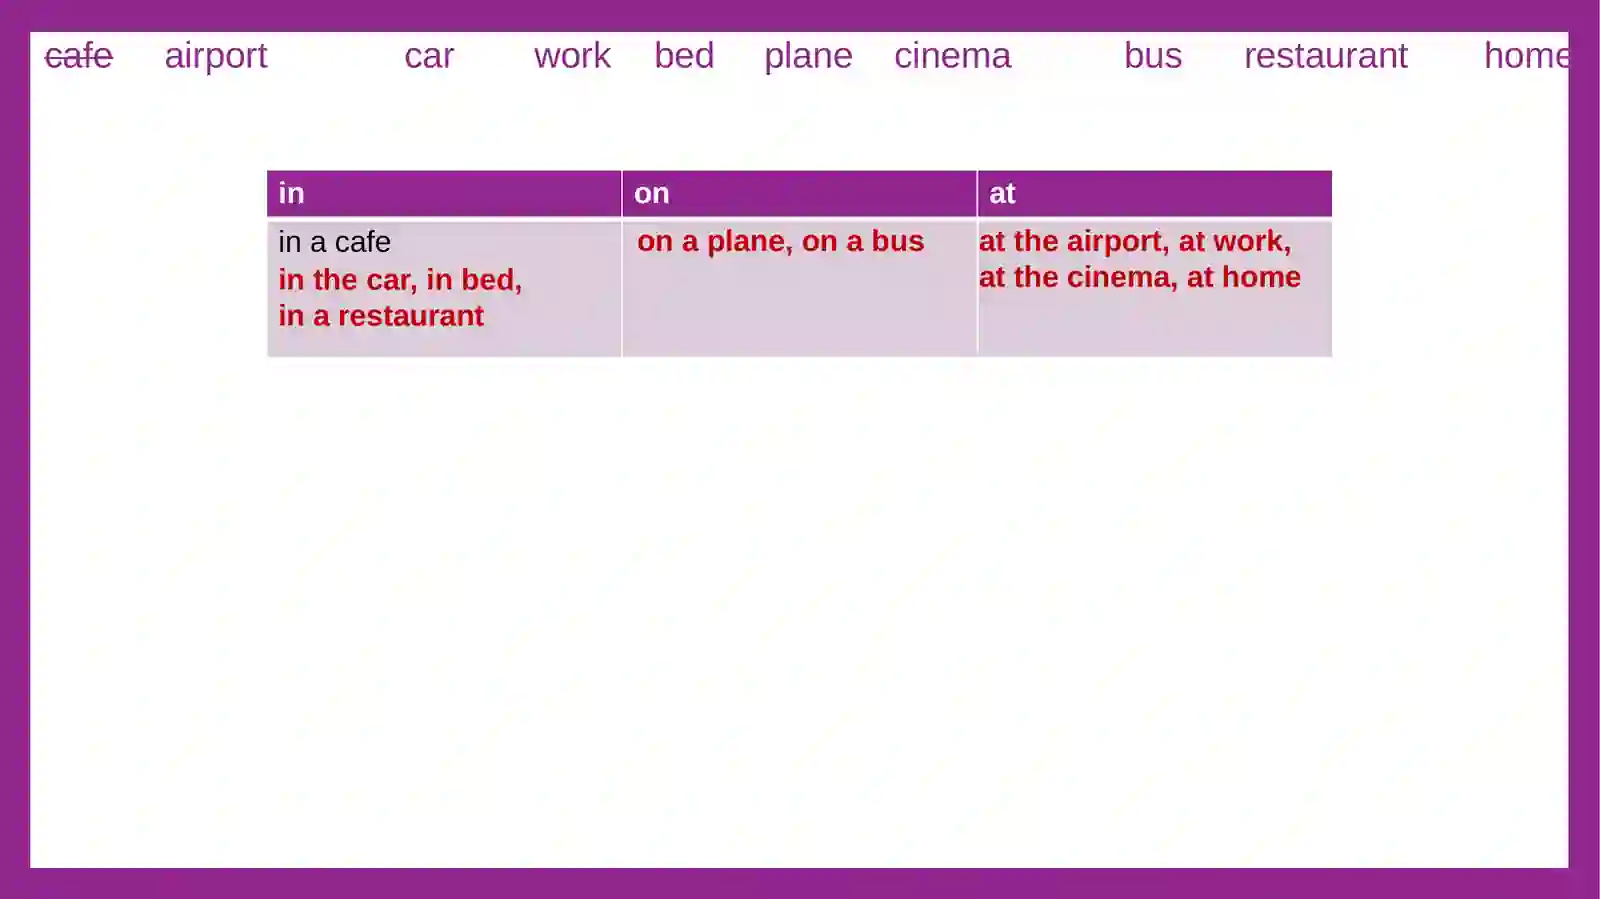Click the word 'cinema' at the top
Viewport: 1600px width, 899px height.
tap(952, 56)
